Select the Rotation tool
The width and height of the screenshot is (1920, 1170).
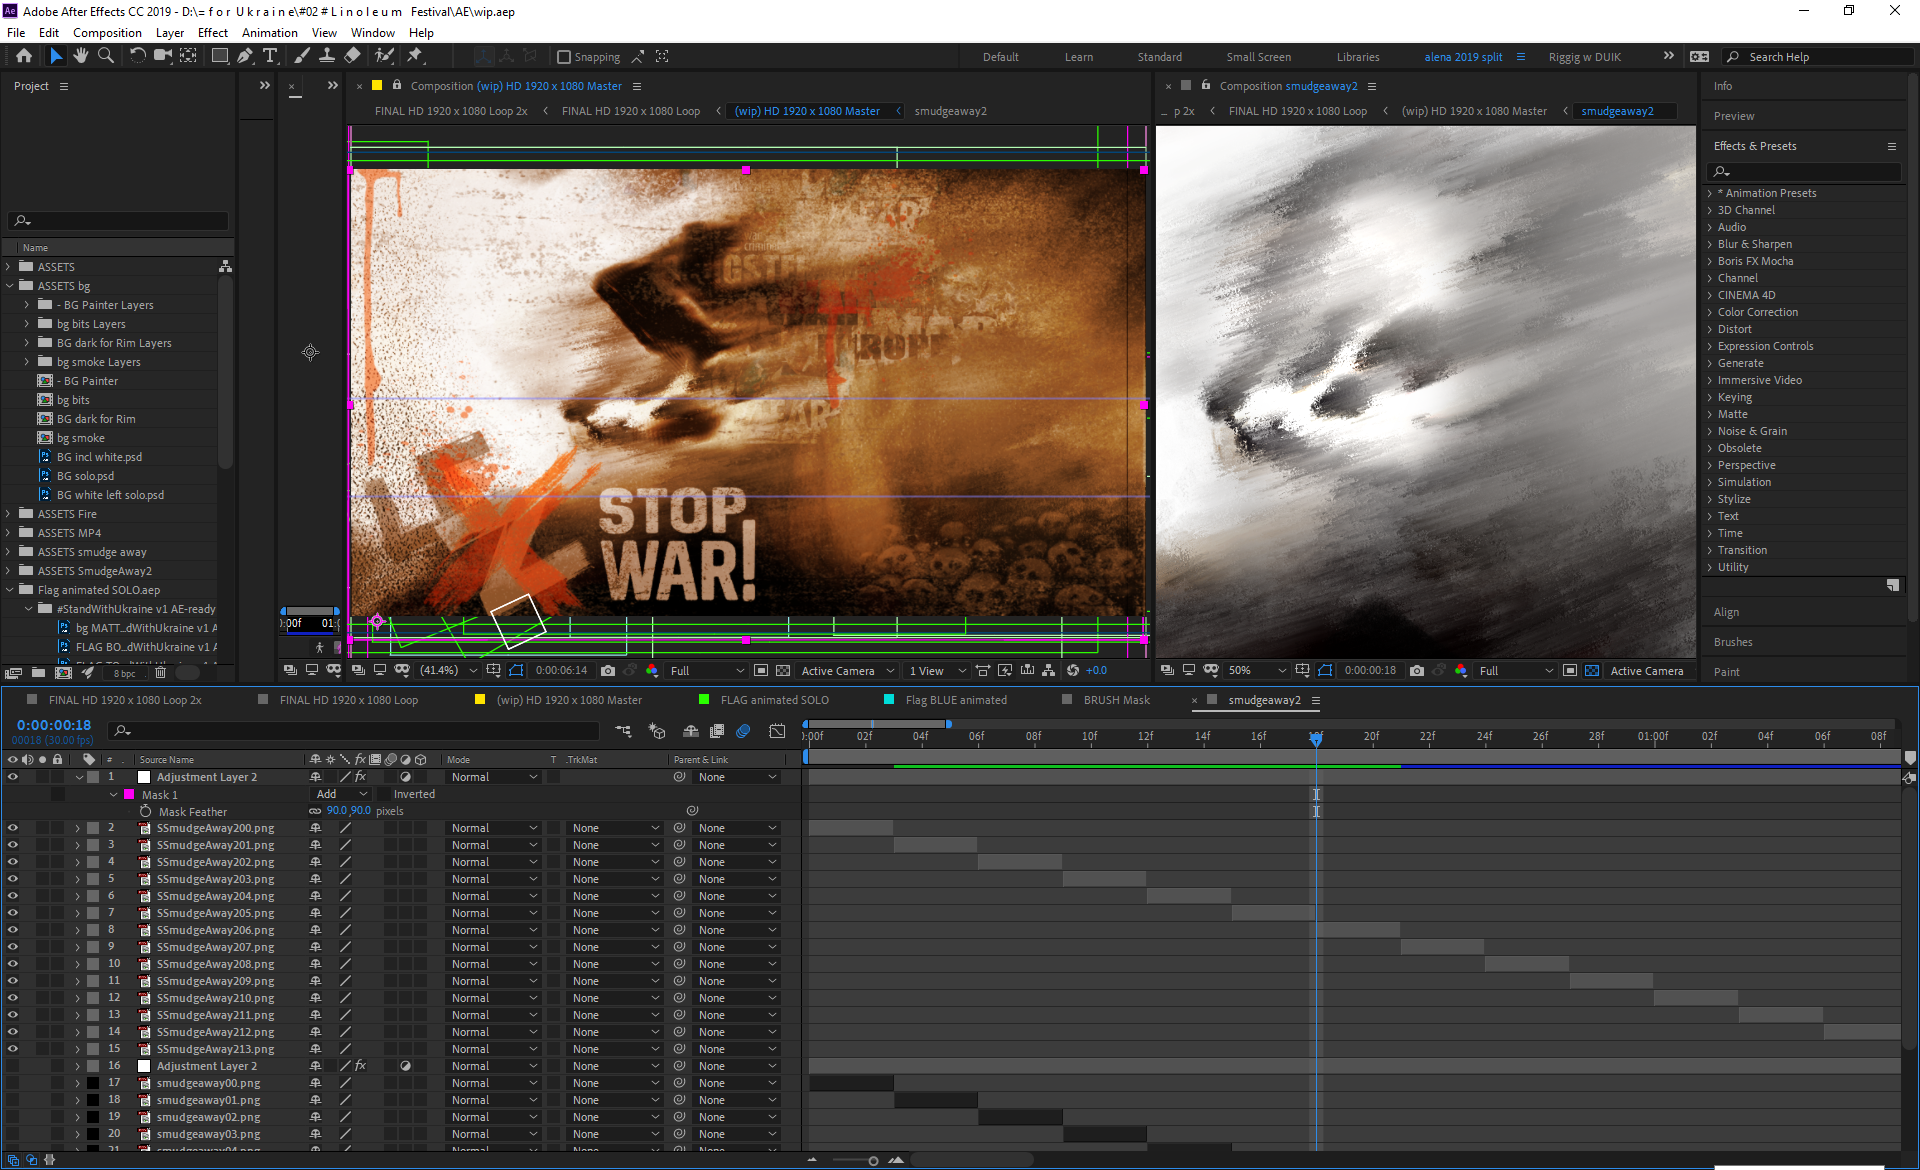click(x=138, y=56)
